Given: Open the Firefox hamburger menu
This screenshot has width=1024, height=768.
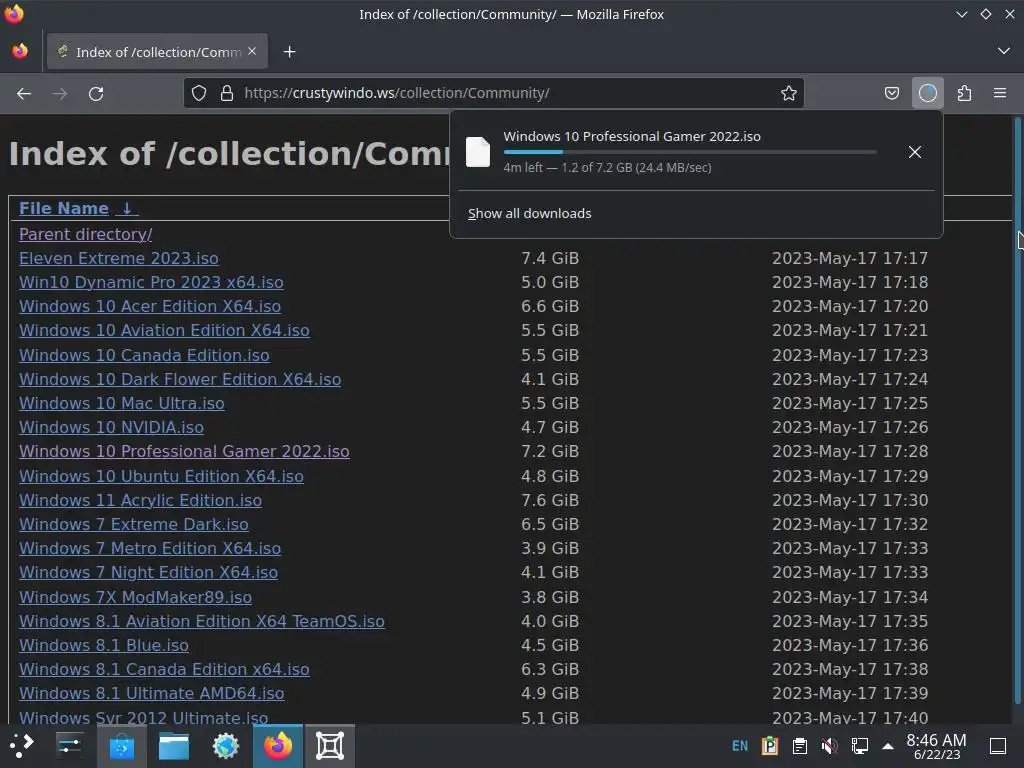Looking at the screenshot, I should (1000, 93).
